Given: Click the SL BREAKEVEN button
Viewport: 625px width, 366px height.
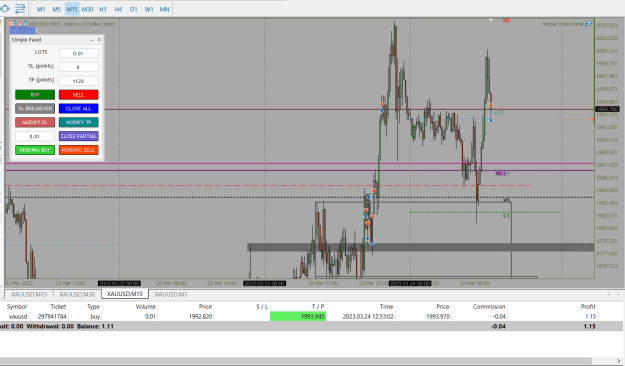Looking at the screenshot, I should [x=35, y=108].
